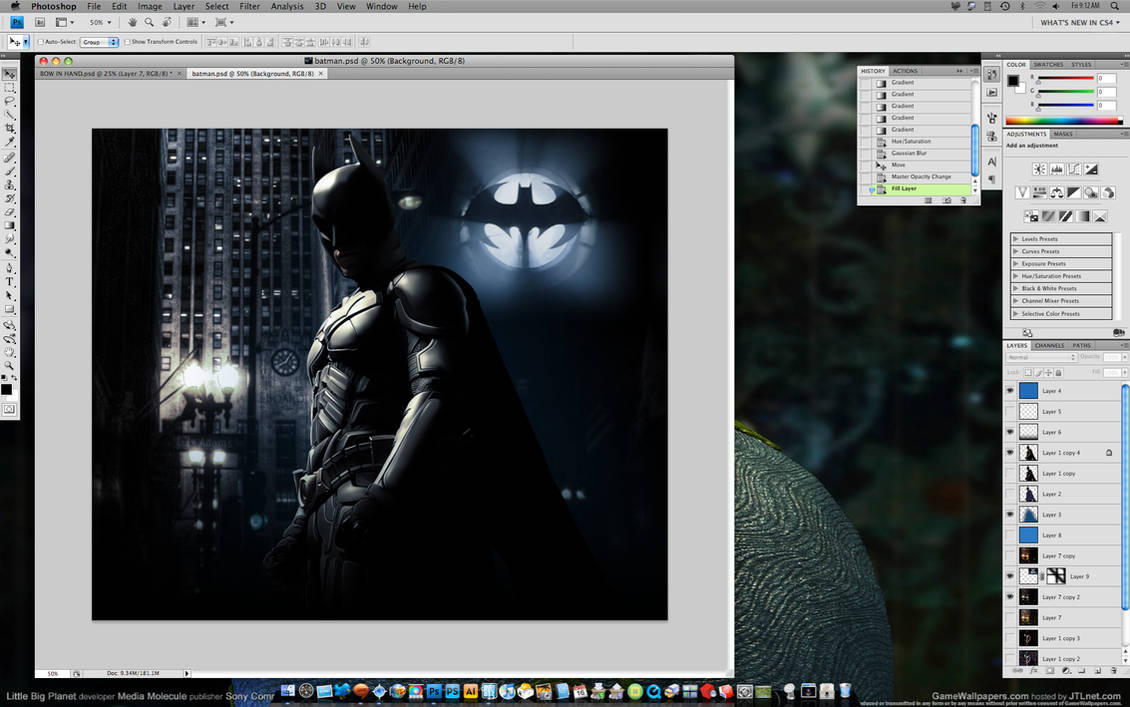
Task: Select the Gradient tool
Action: tap(9, 226)
